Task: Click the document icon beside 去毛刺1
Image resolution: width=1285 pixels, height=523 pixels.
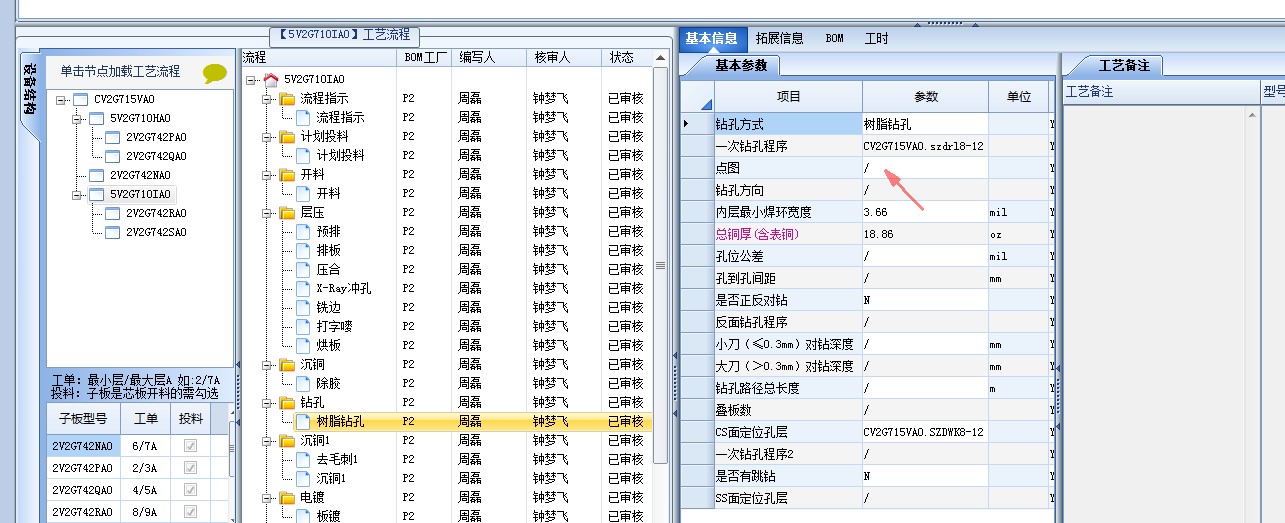Action: (x=304, y=459)
